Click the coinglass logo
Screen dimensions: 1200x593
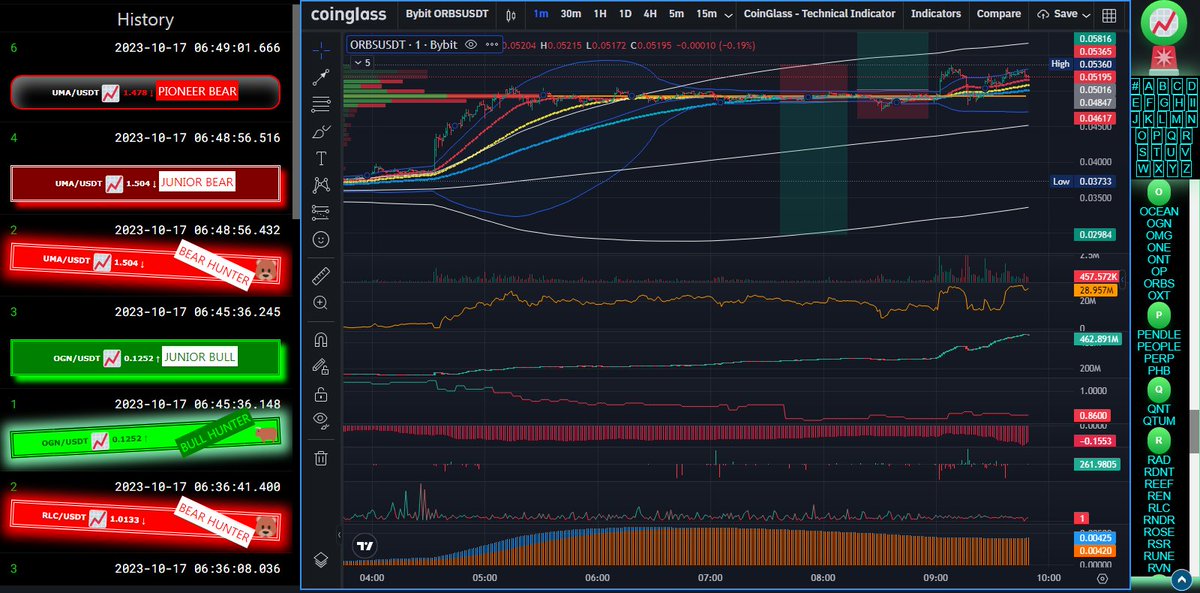[347, 14]
